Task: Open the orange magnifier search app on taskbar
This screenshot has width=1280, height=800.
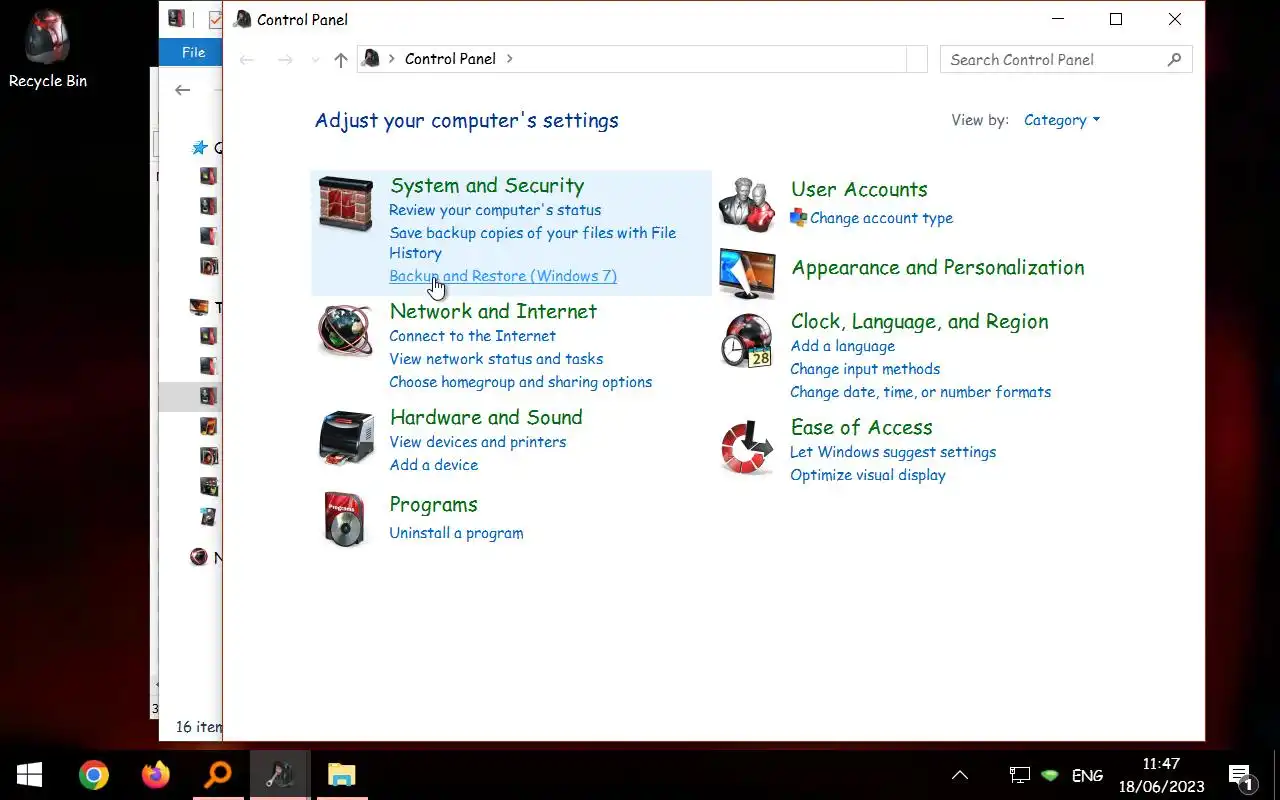Action: 218,775
